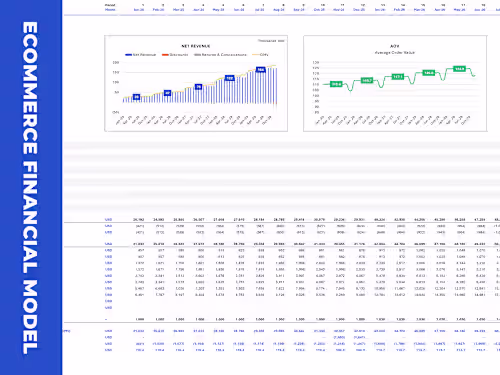
Task: Click the last blue data label on revenue chart
Action: 261,69
